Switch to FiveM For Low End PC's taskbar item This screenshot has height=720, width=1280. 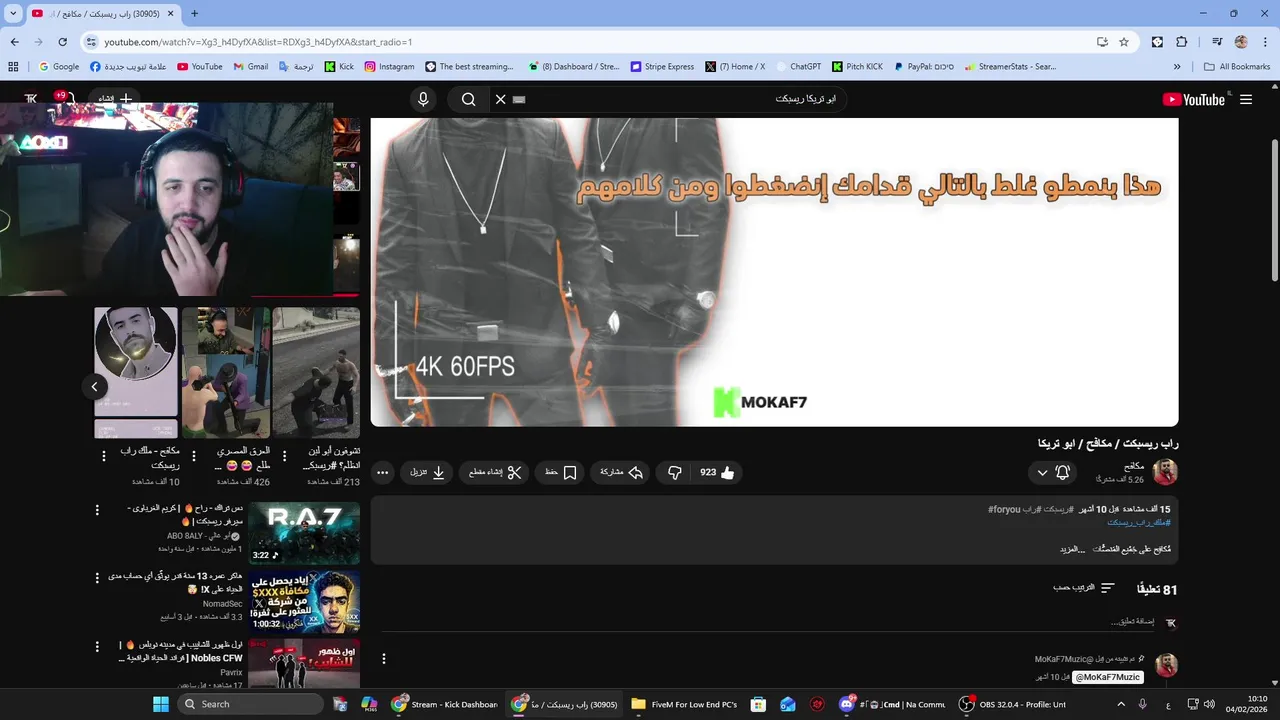coord(684,704)
